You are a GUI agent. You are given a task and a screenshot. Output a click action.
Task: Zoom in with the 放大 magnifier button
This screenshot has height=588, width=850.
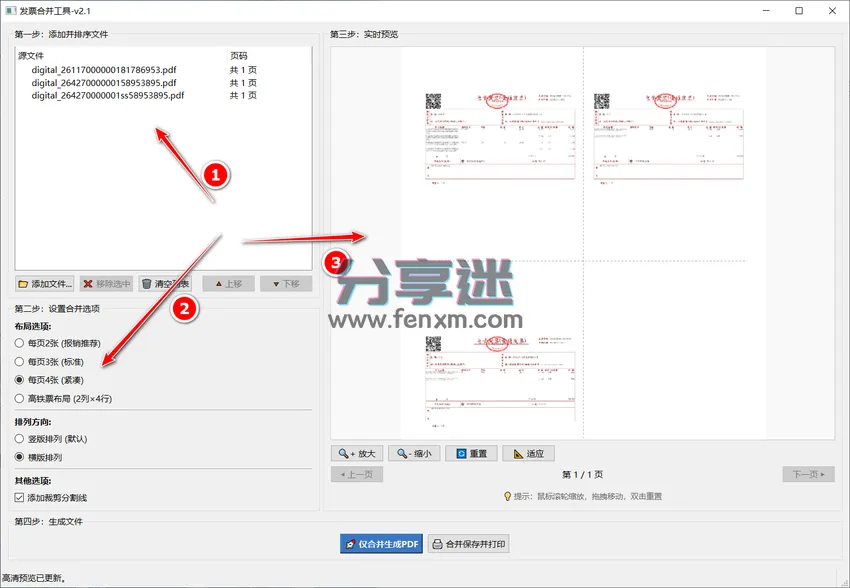pos(357,454)
